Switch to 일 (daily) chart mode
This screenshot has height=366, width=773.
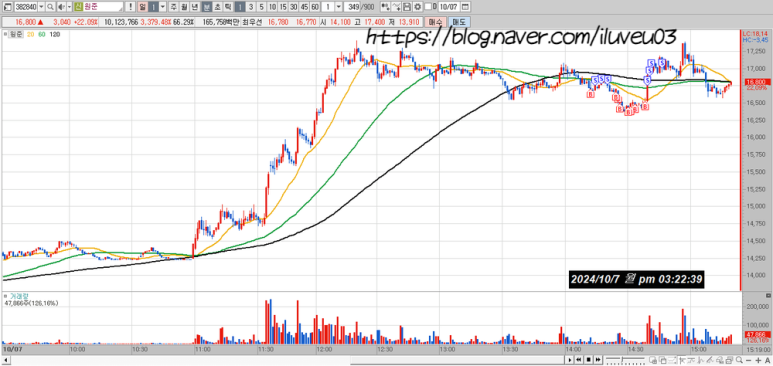(143, 7)
